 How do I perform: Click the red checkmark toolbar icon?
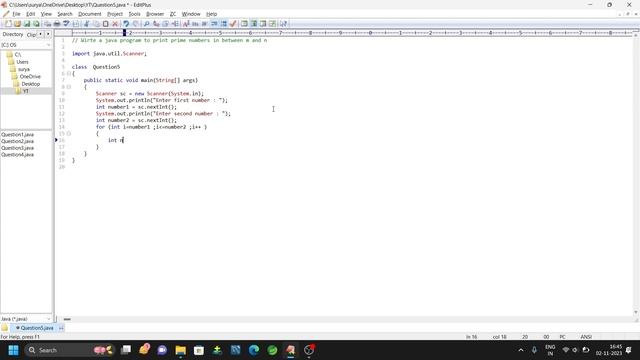[233, 24]
